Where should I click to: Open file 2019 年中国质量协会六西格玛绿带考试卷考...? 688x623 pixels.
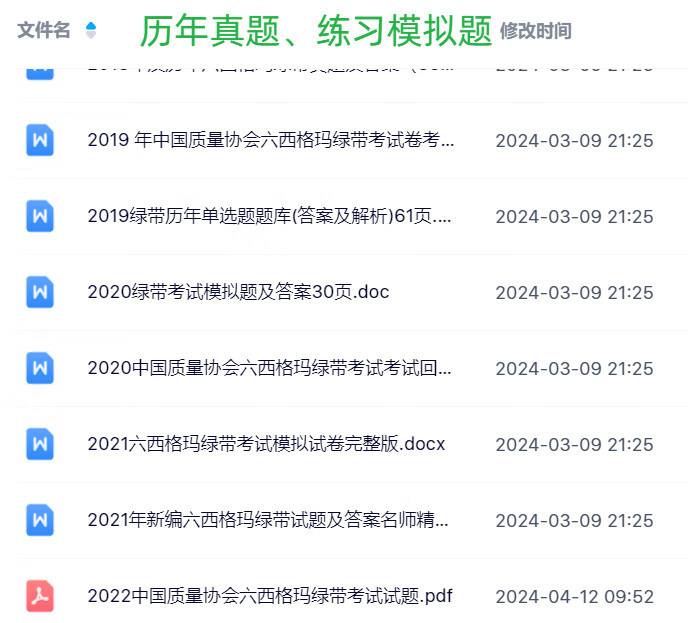(x=271, y=140)
